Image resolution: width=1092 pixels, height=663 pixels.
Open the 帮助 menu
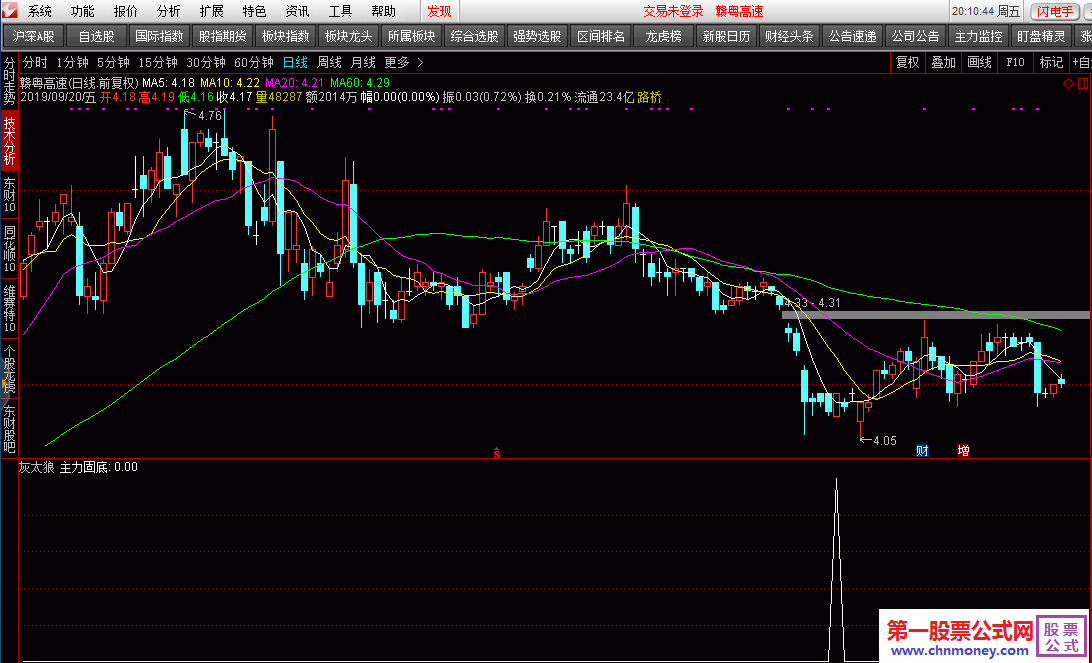click(x=383, y=11)
